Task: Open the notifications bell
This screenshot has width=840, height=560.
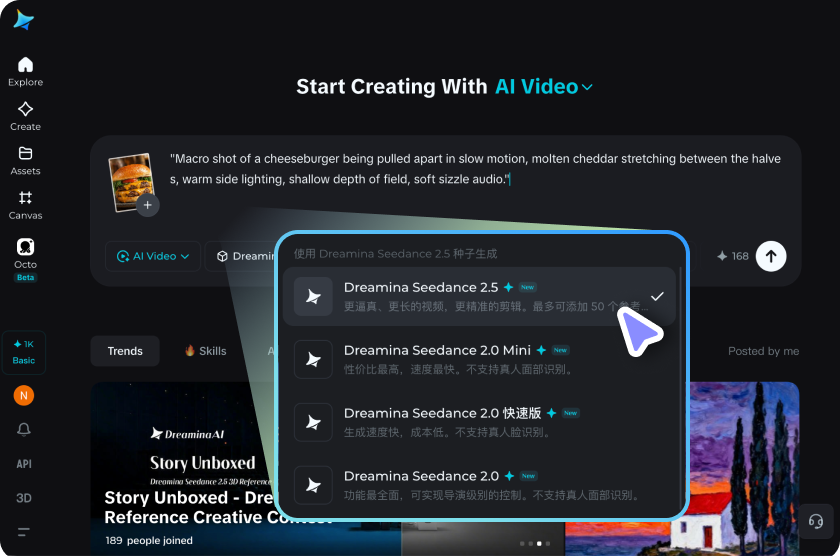Action: pos(24,429)
